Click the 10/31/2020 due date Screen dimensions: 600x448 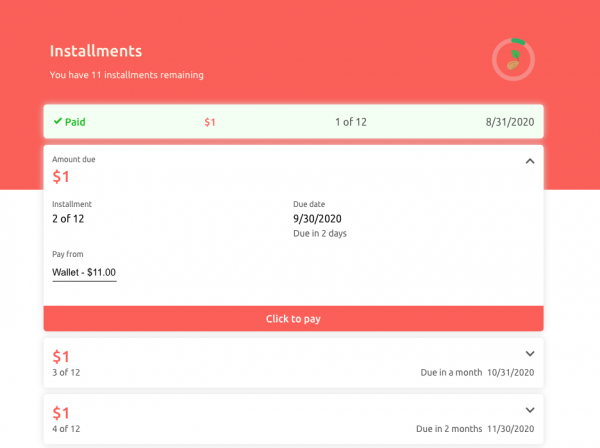(x=510, y=373)
